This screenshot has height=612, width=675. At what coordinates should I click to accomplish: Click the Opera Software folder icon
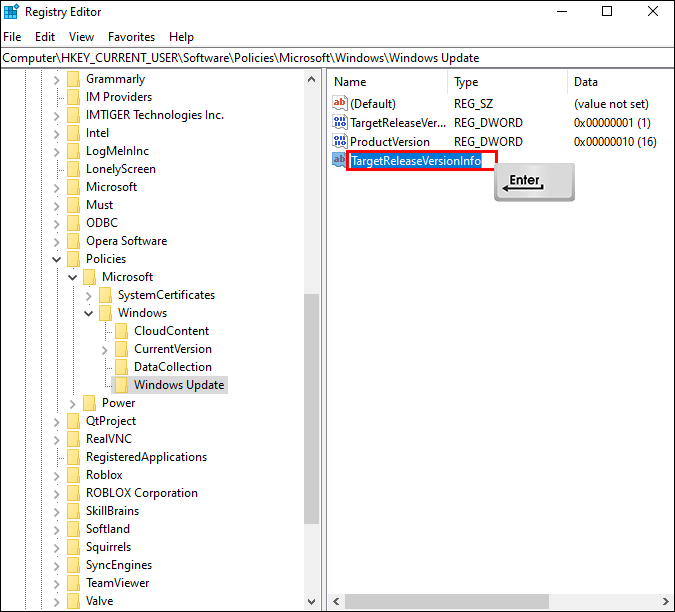click(74, 241)
